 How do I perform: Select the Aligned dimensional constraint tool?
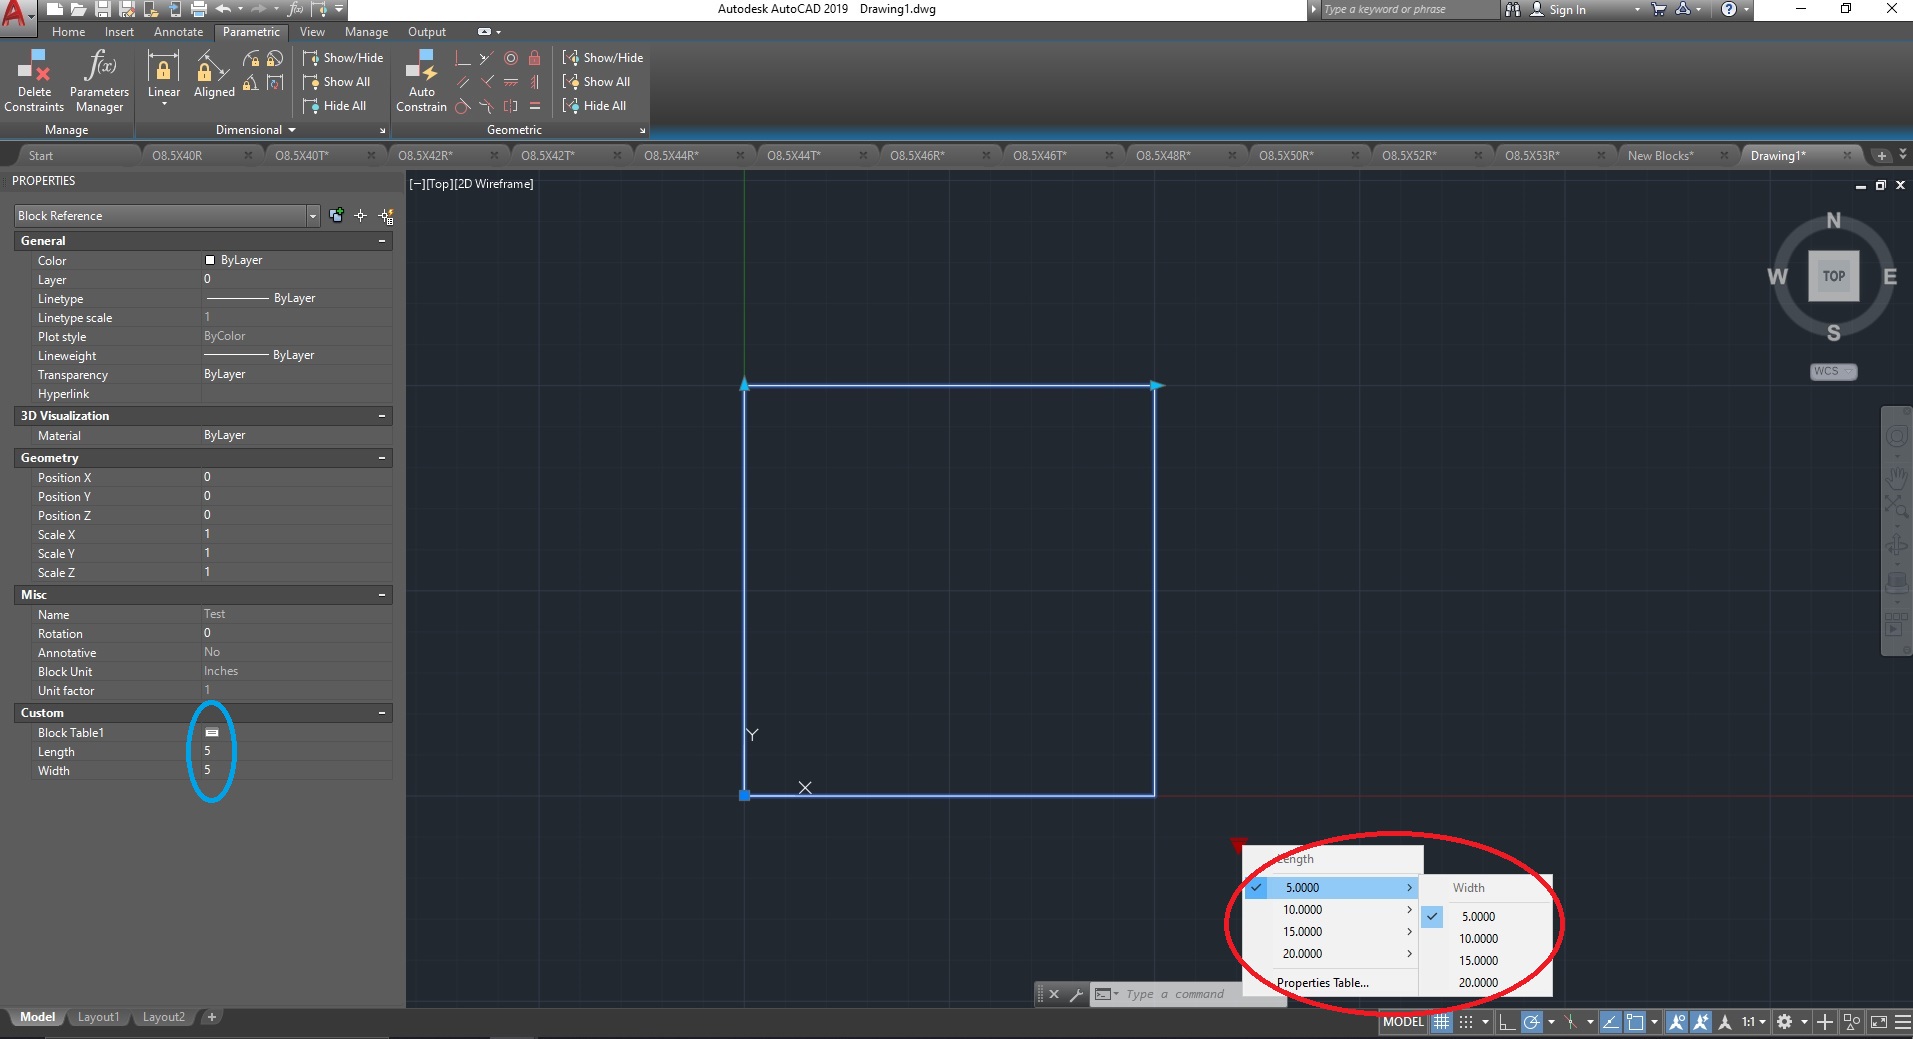[x=212, y=70]
